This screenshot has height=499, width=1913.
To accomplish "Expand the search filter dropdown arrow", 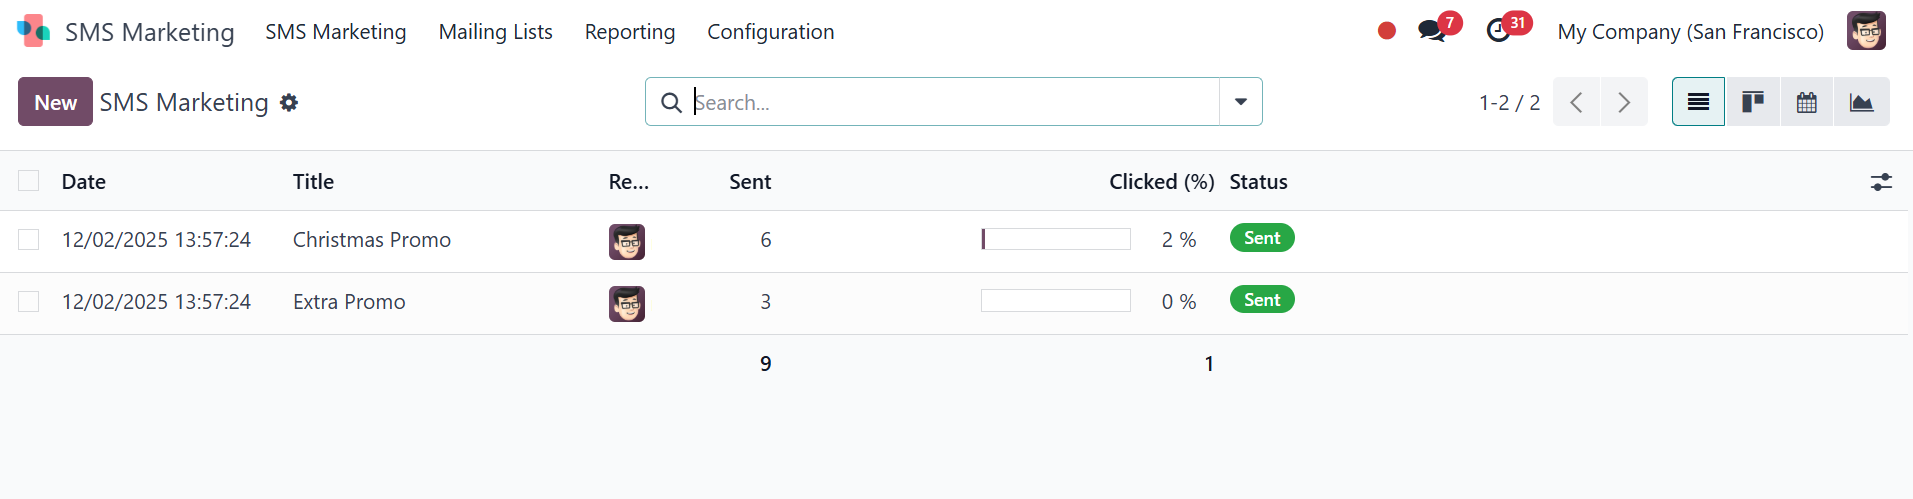I will (x=1241, y=102).
